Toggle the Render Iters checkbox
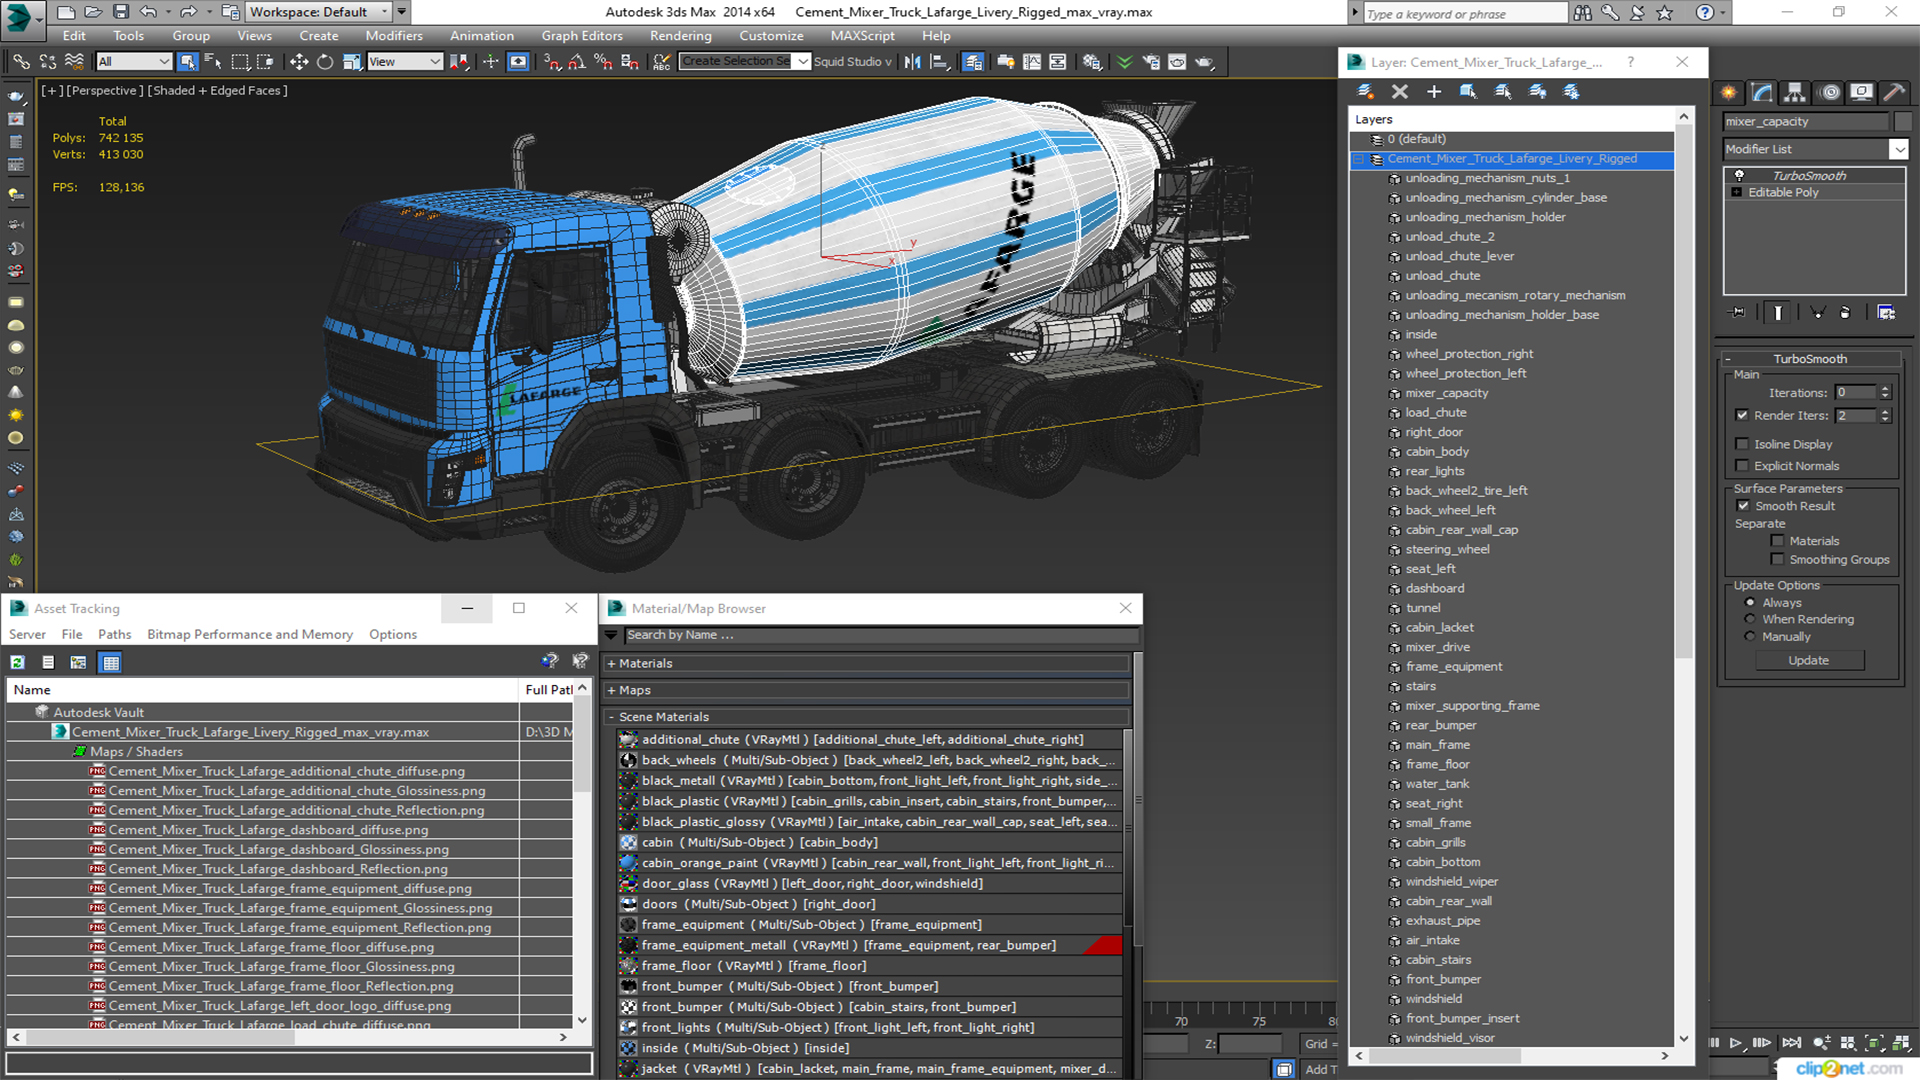This screenshot has height=1080, width=1920. pos(1742,415)
